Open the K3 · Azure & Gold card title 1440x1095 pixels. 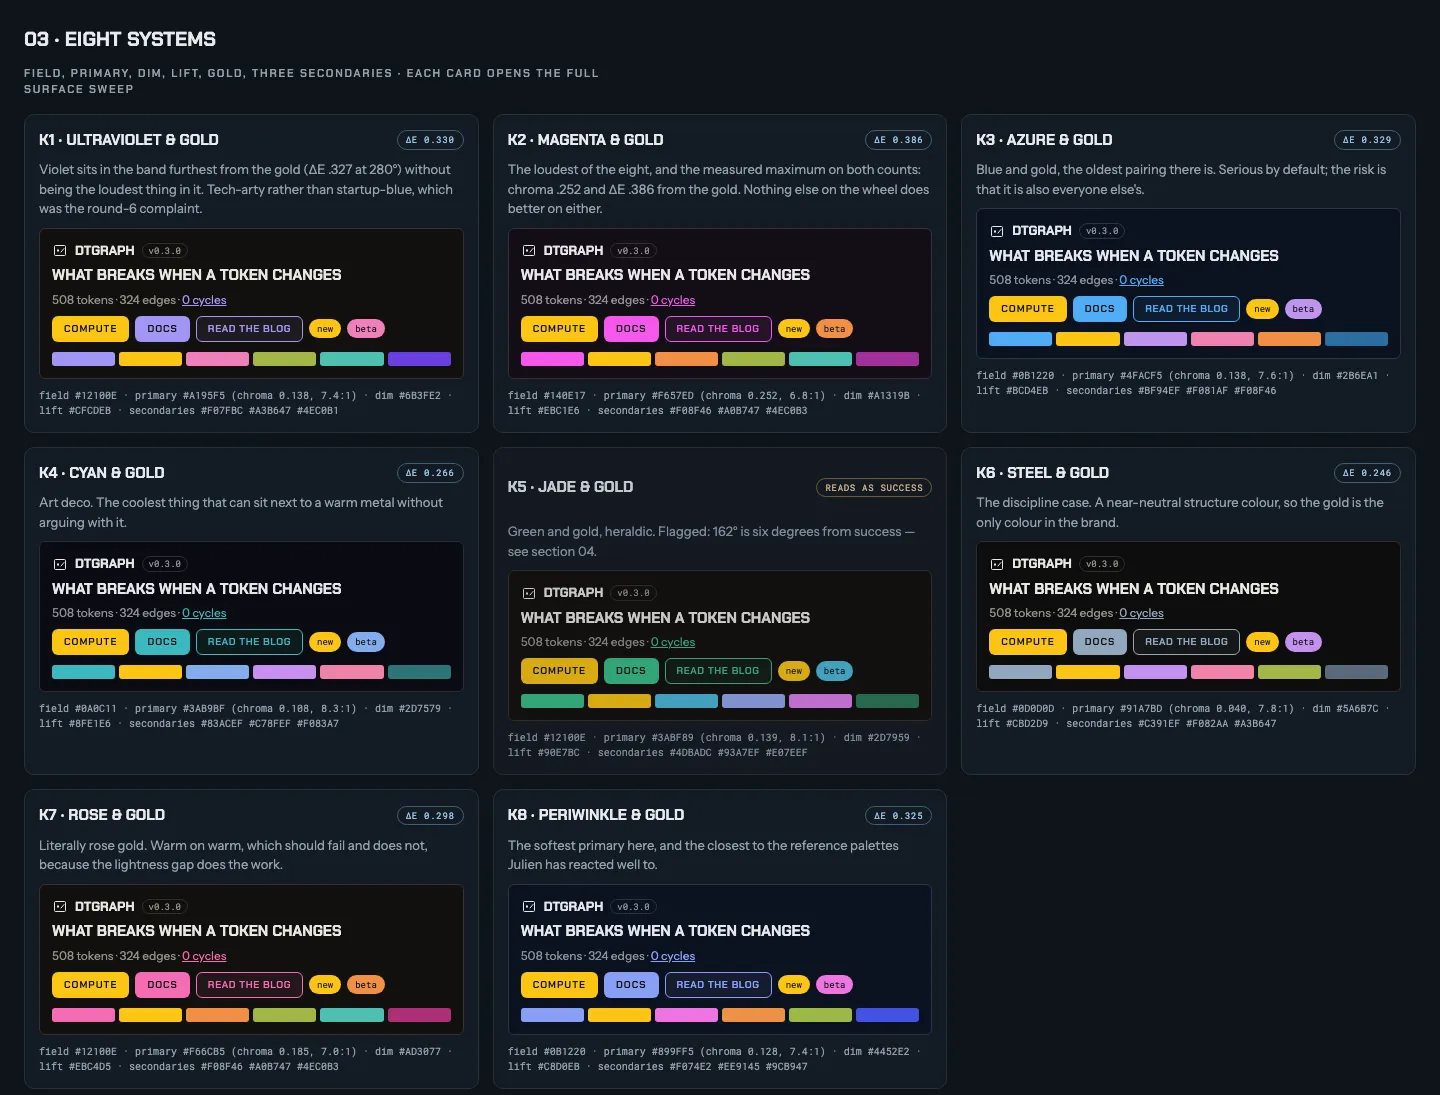click(1044, 140)
